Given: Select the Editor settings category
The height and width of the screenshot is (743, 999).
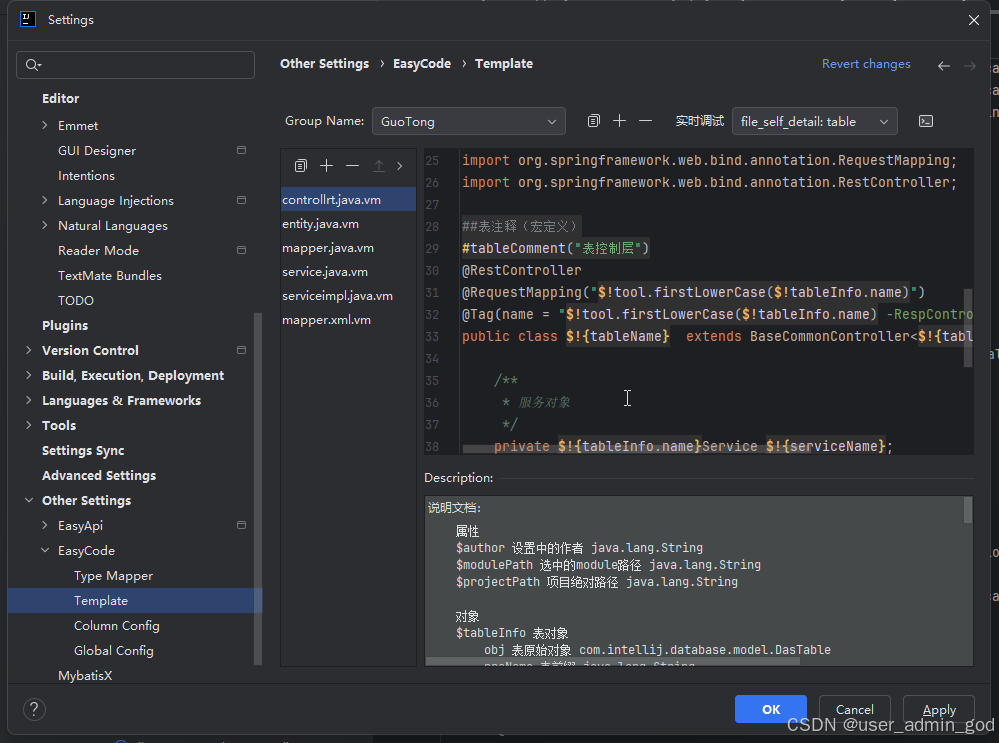Looking at the screenshot, I should pyautogui.click(x=61, y=98).
